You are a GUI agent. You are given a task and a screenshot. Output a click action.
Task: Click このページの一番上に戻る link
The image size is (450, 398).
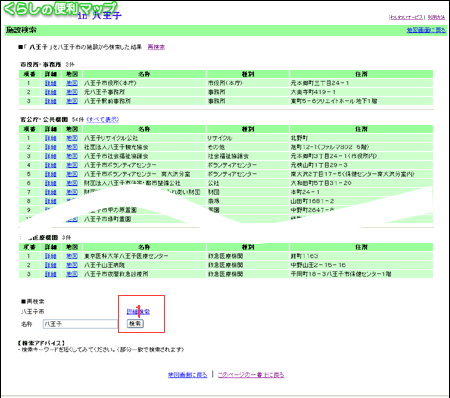pyautogui.click(x=251, y=375)
